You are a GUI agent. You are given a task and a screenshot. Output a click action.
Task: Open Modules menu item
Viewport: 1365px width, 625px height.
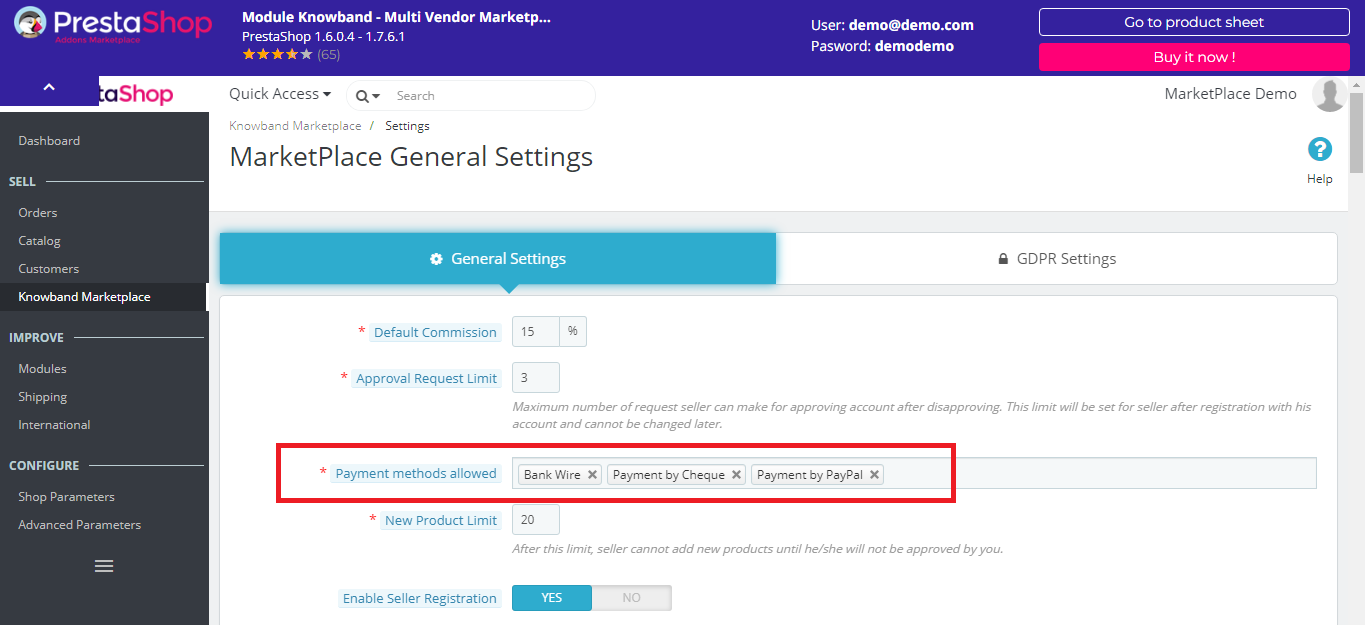[x=42, y=369]
